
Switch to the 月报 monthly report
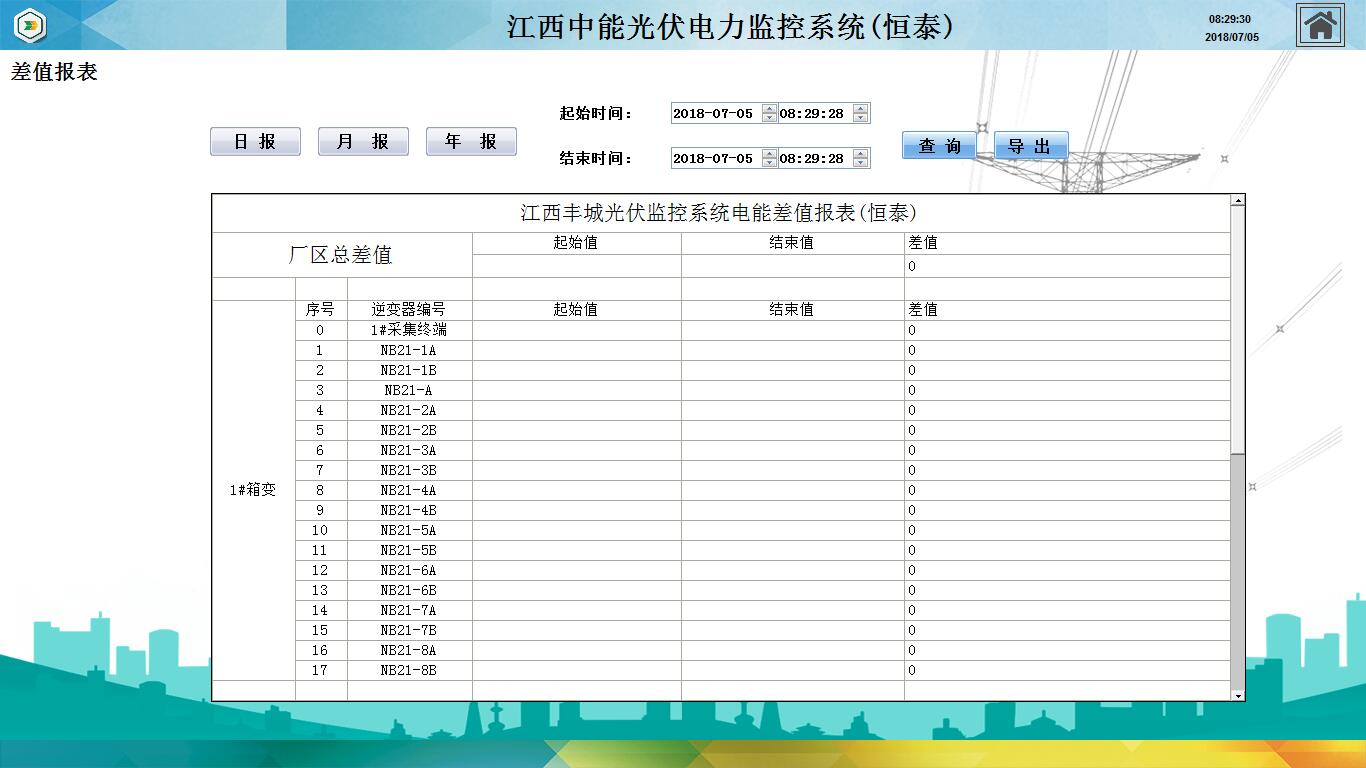pos(363,142)
